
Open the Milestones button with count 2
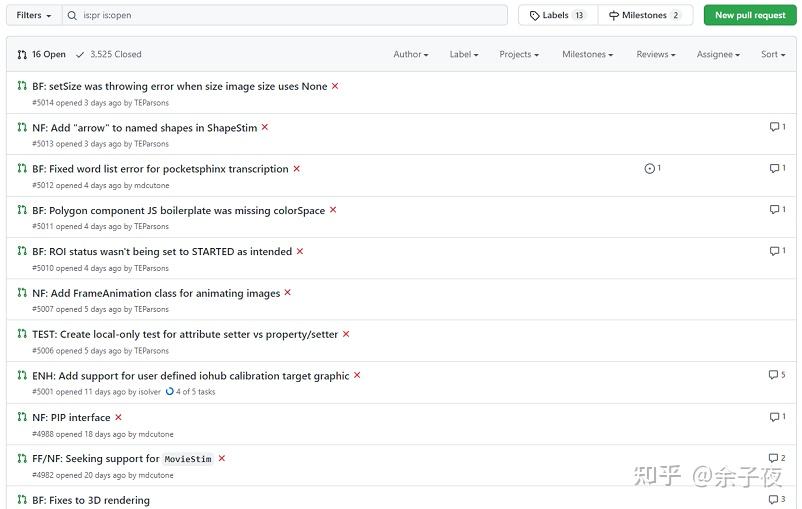point(644,15)
